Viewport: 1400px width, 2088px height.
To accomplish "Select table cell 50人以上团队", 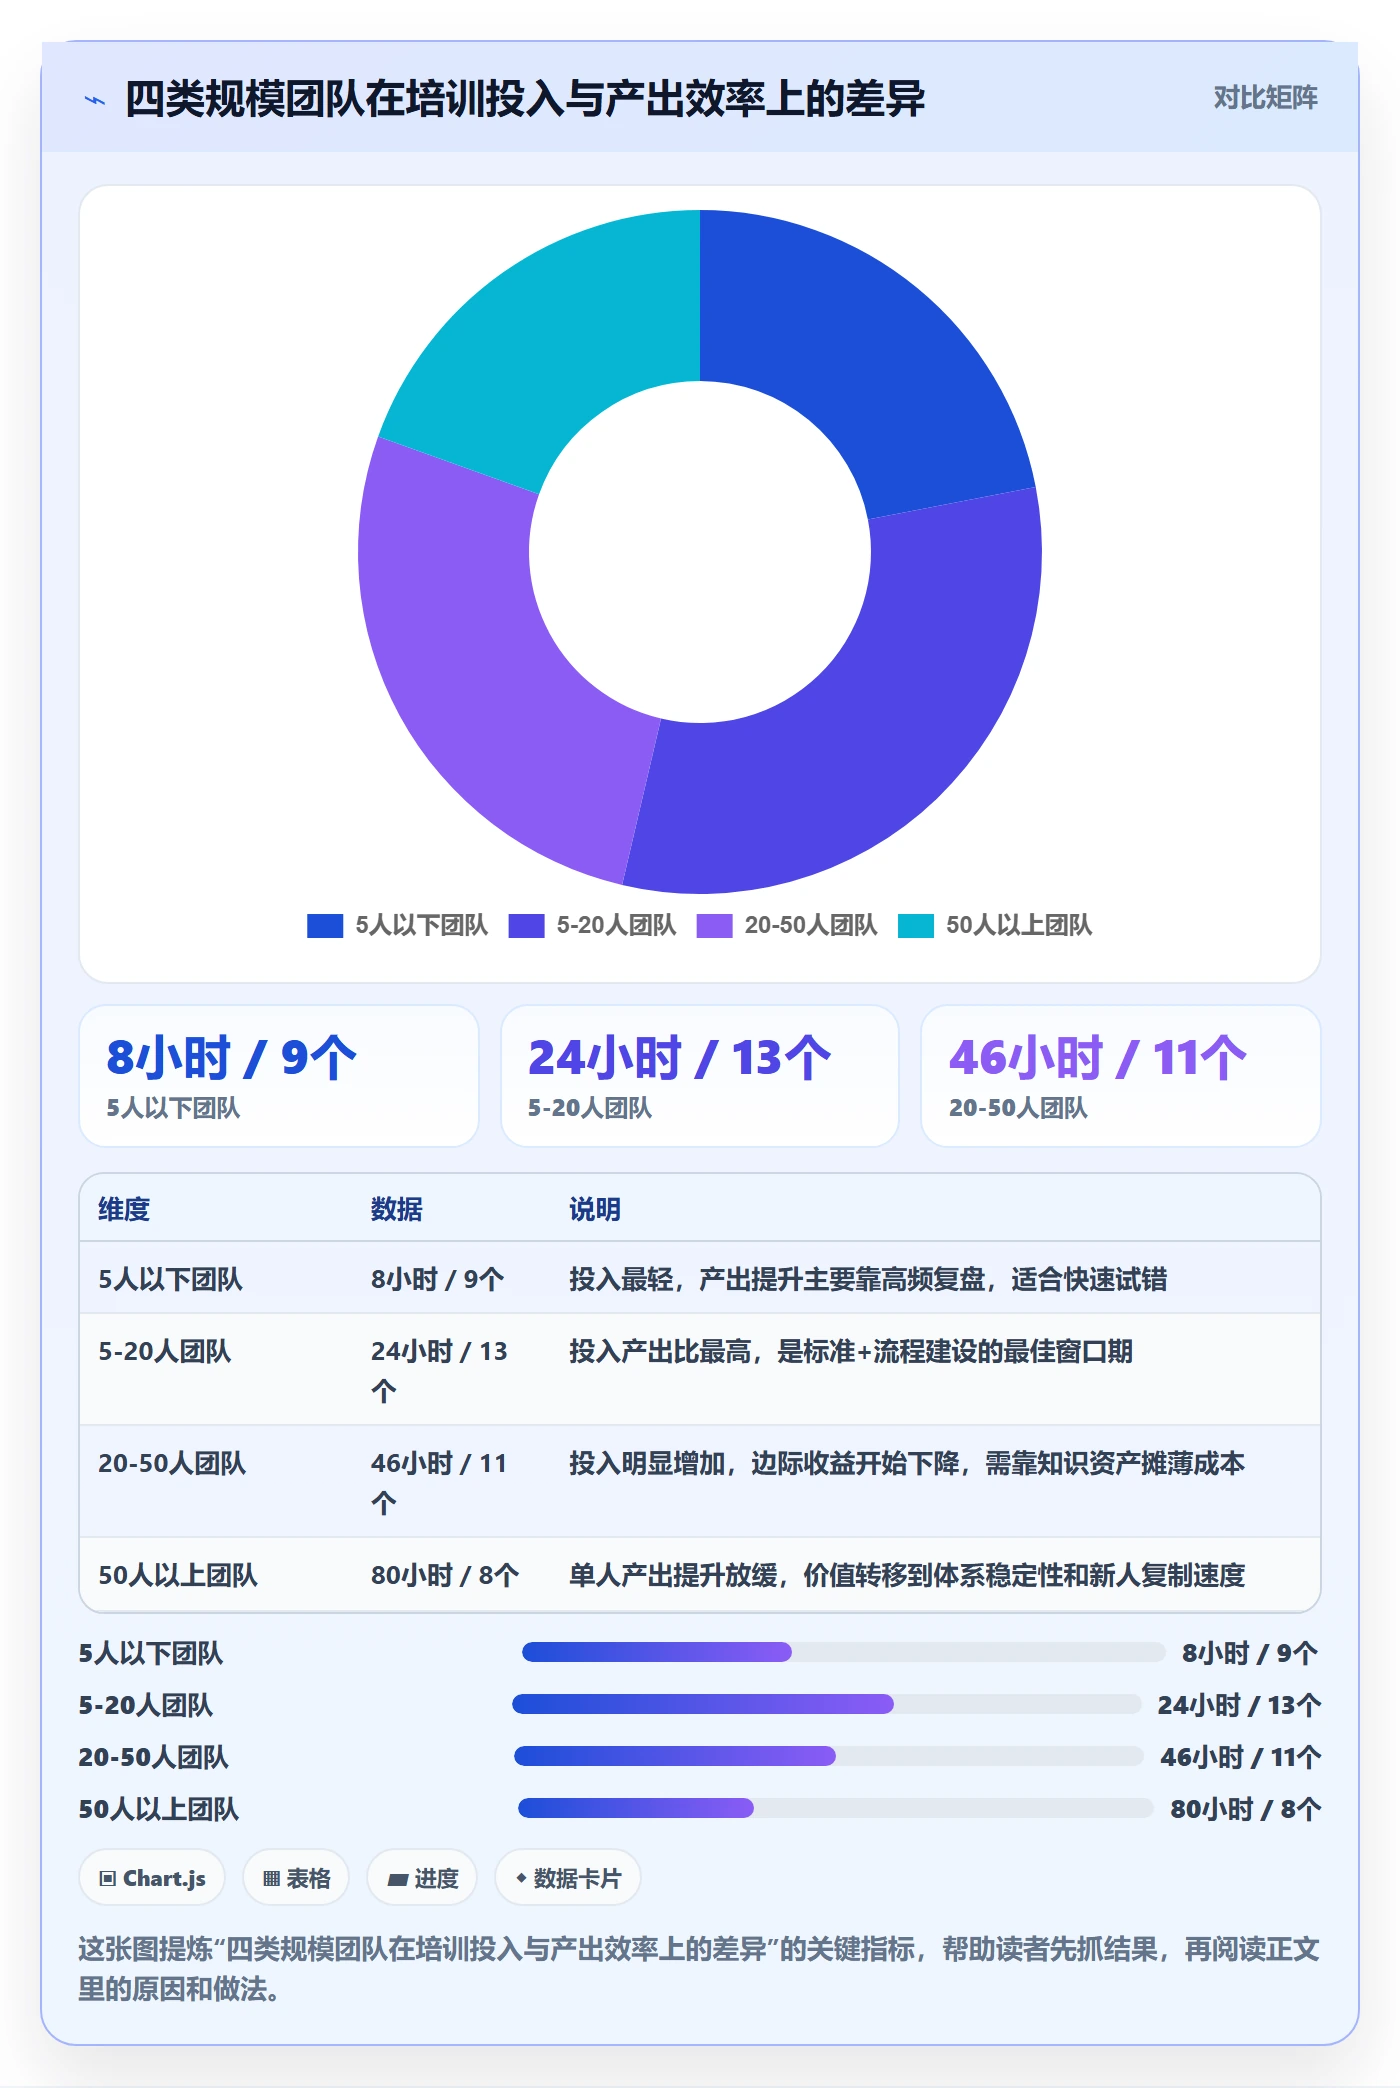I will [x=177, y=1575].
